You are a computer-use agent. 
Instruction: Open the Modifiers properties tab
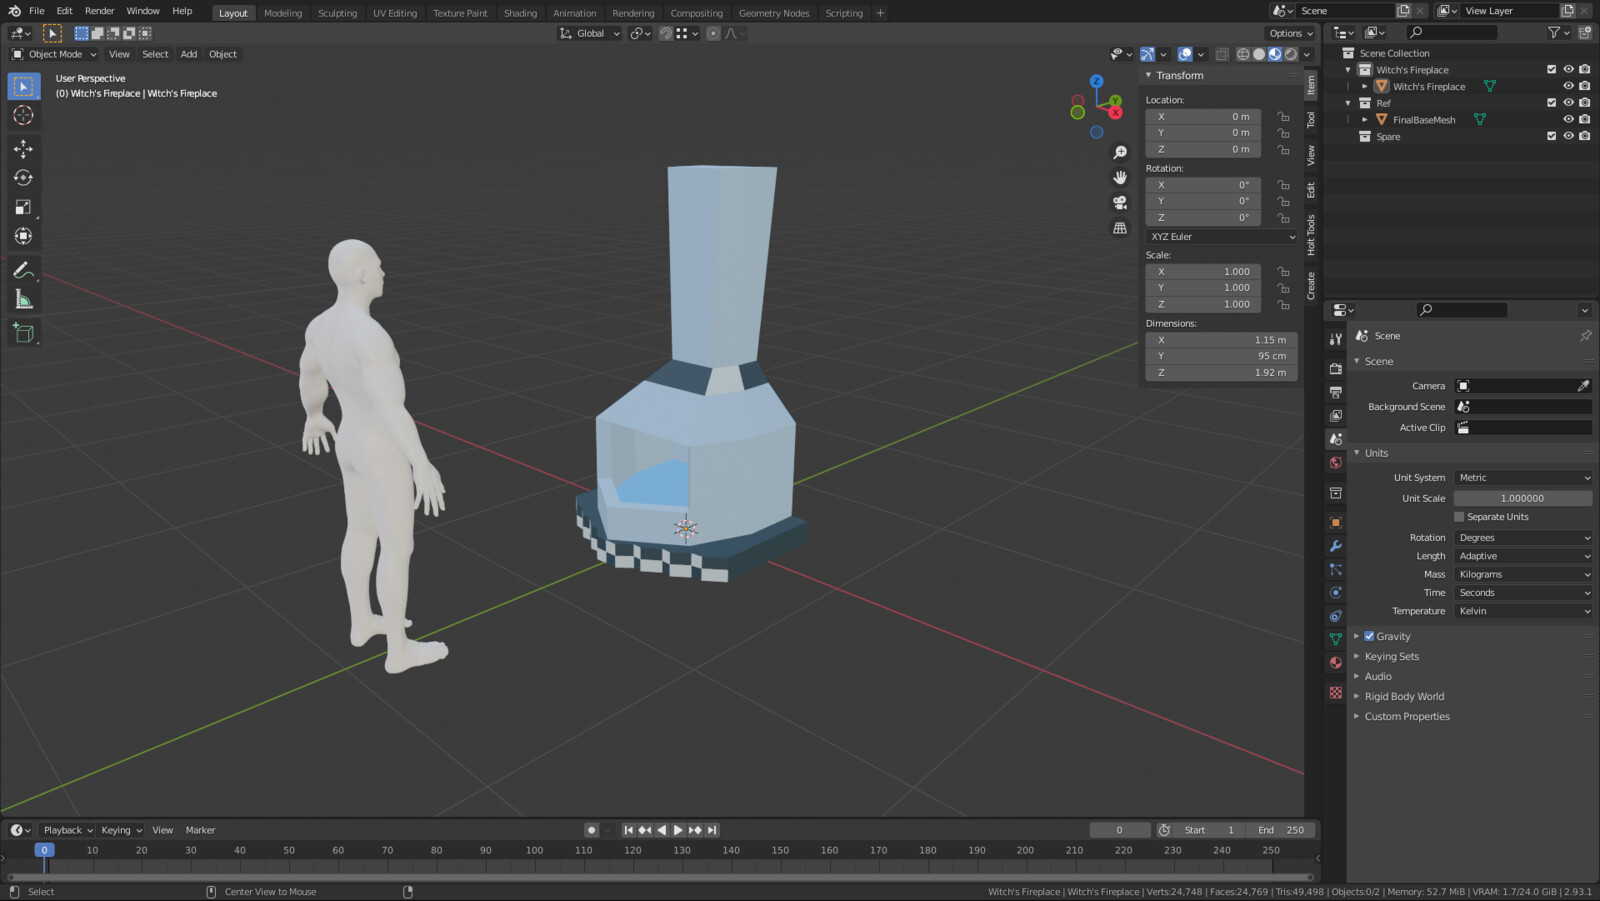pos(1335,546)
